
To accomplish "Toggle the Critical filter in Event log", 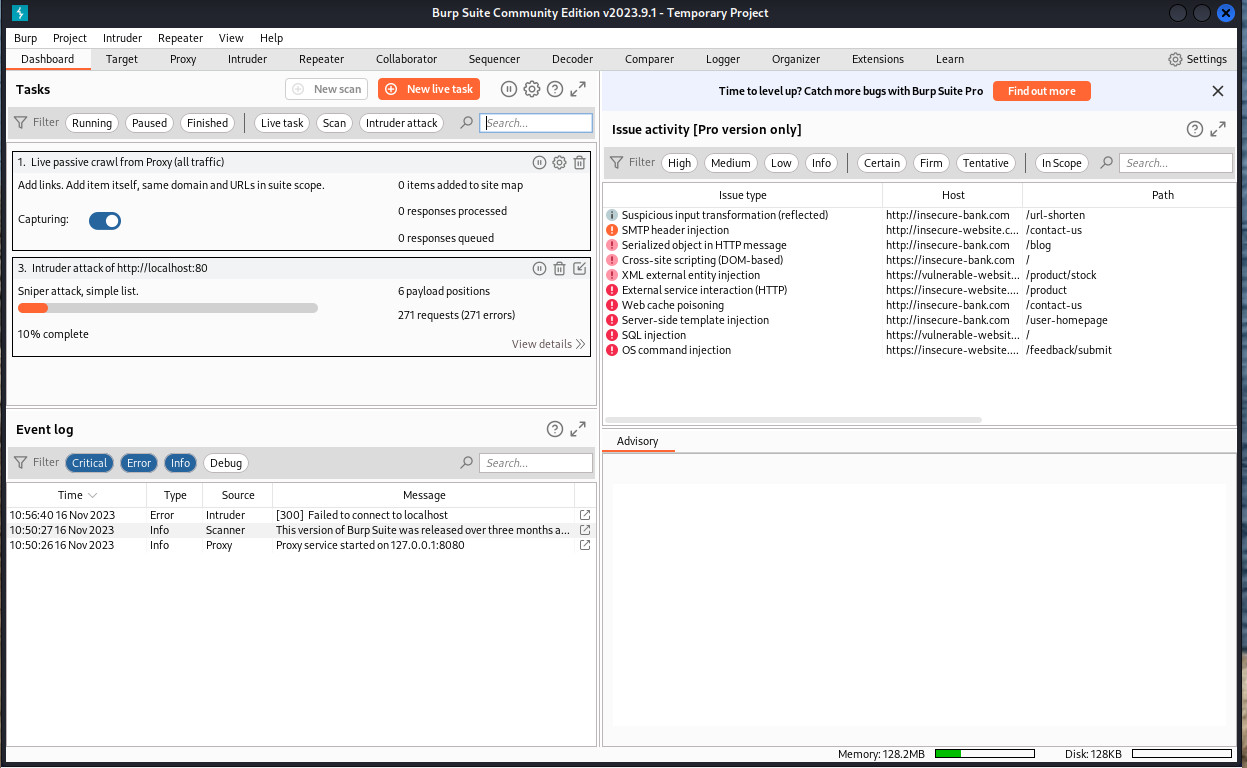I will (89, 462).
